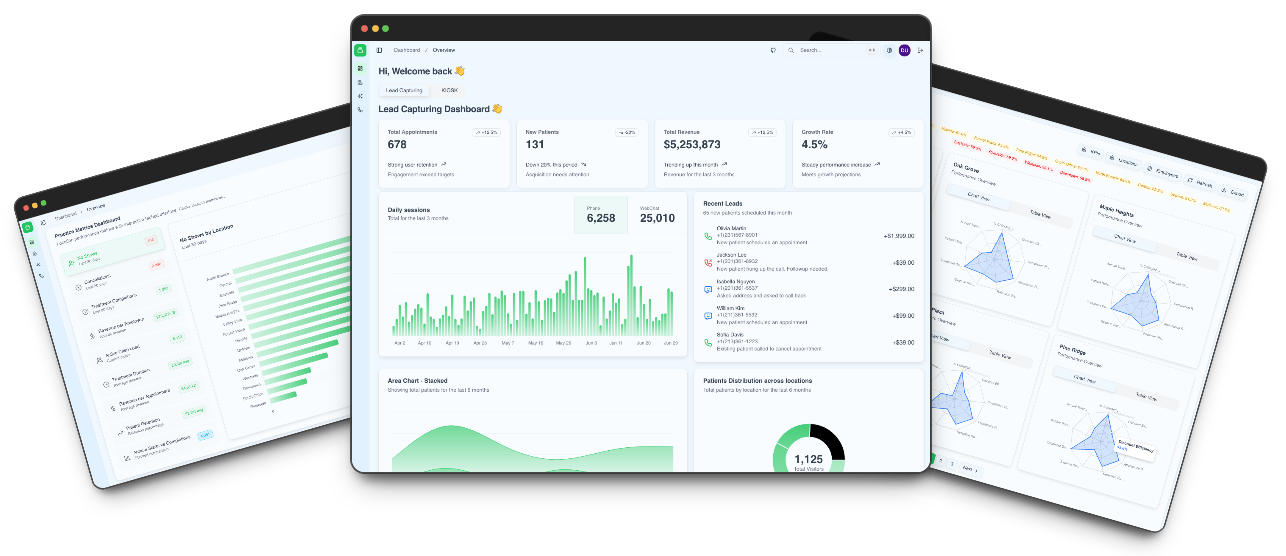The height and width of the screenshot is (556, 1286).
Task: Select the WebChat 25,010 chart toggle
Action: click(x=657, y=214)
